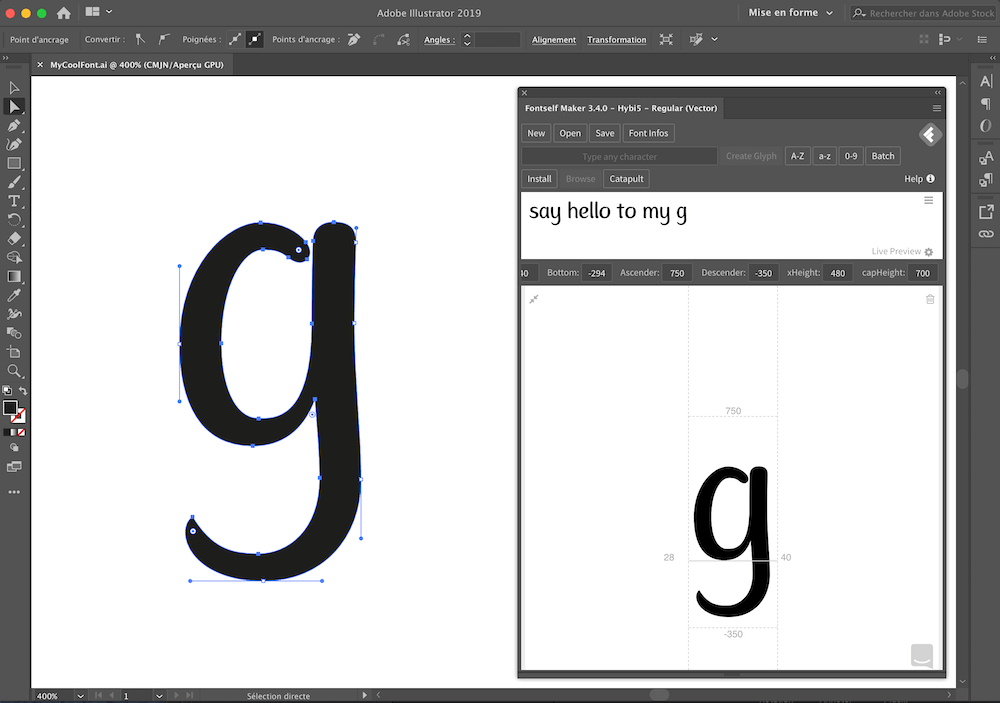Open the Fontself panel hamburger menu
Viewport: 1000px width, 703px height.
point(937,108)
